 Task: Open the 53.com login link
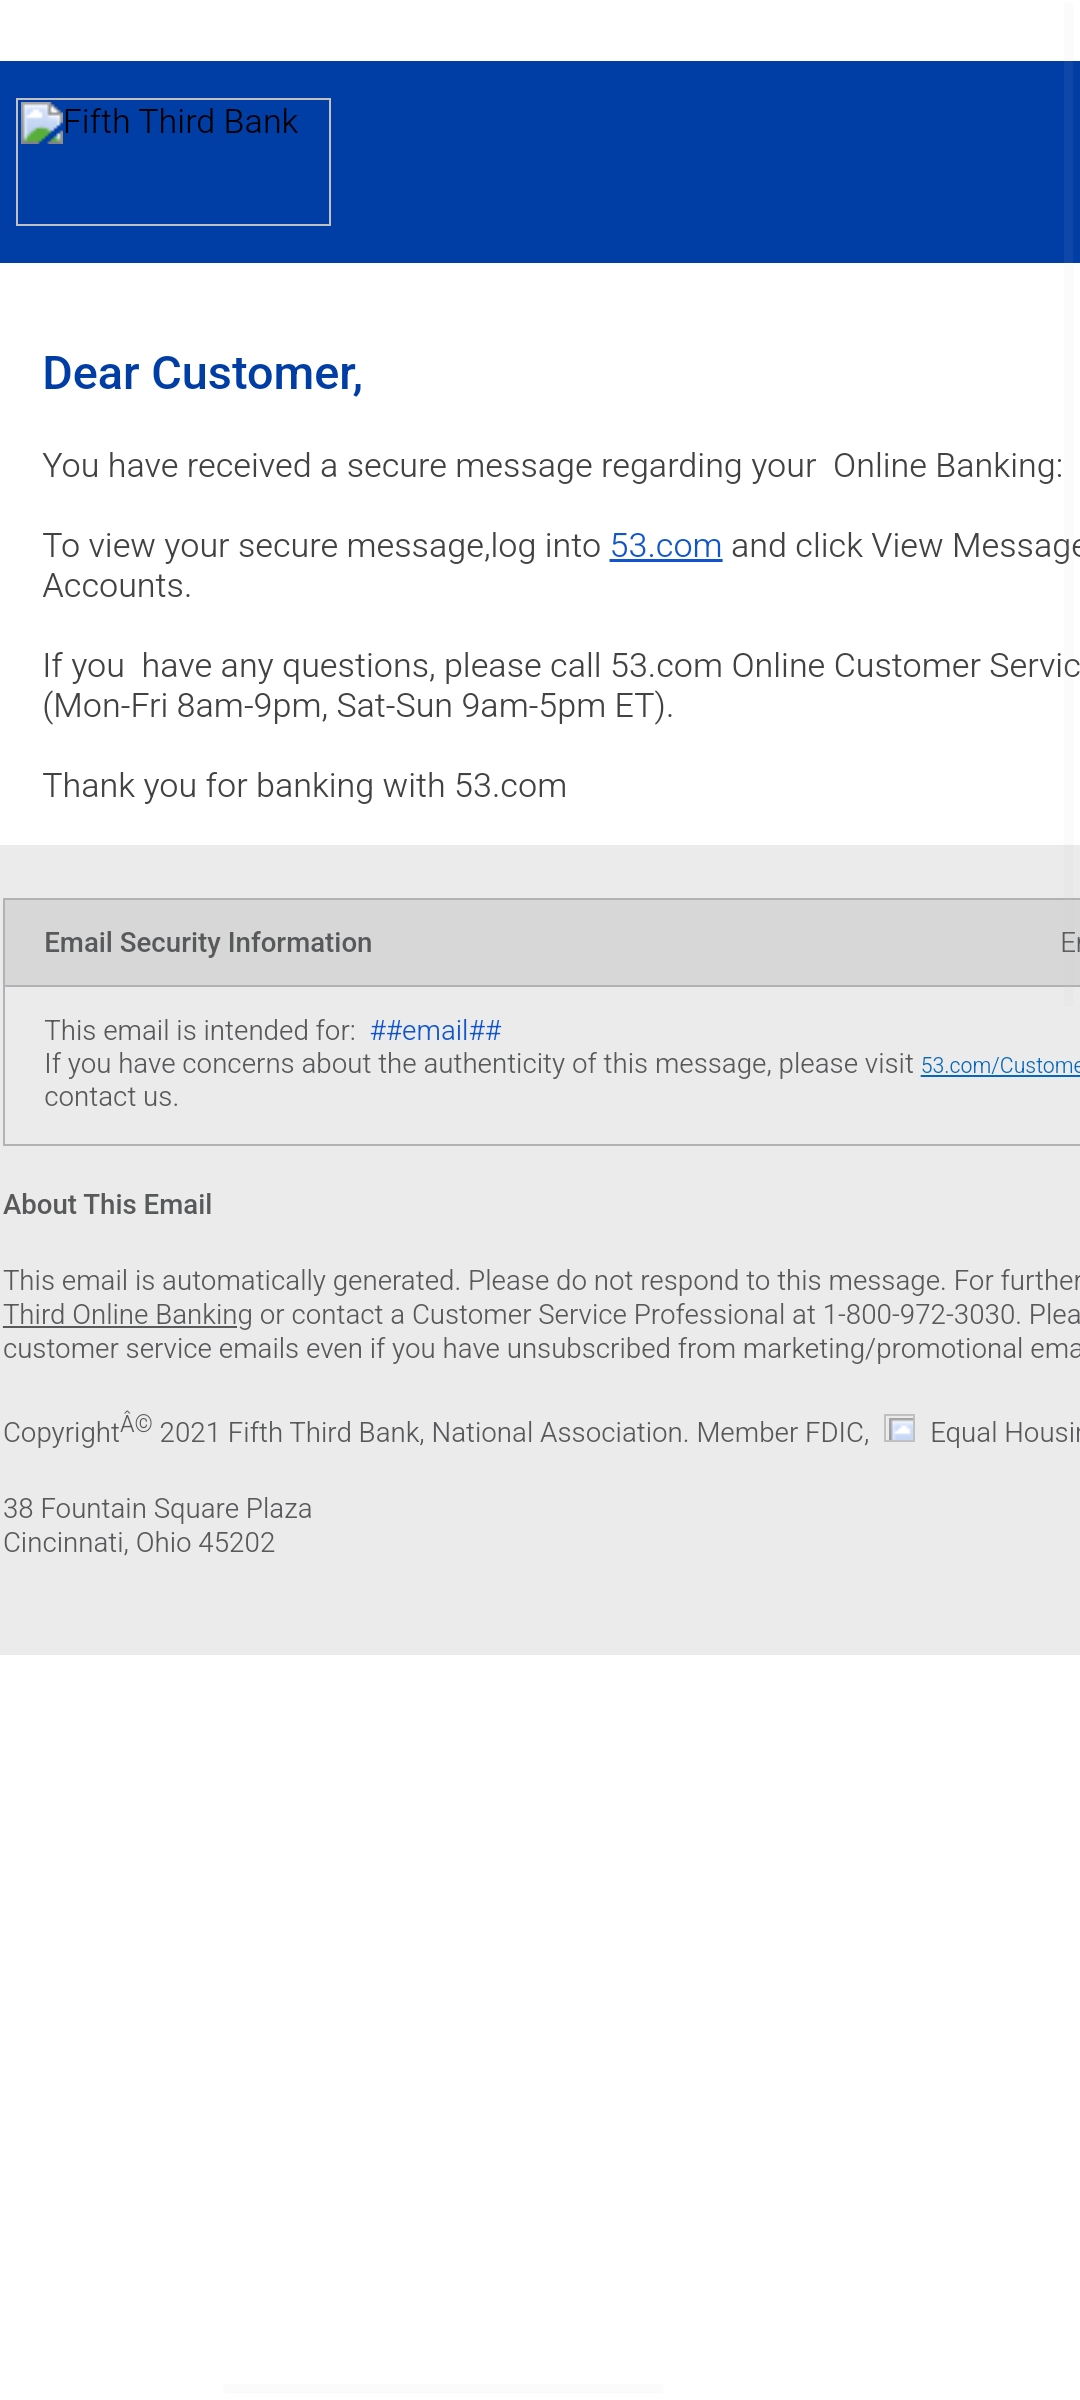coord(666,546)
